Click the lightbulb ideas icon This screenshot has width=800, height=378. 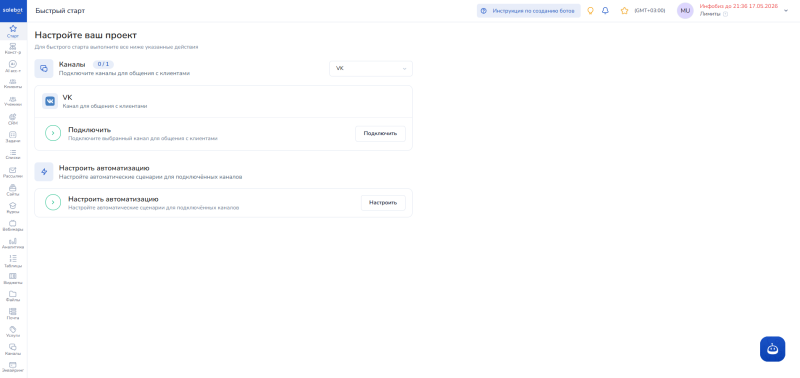591,11
